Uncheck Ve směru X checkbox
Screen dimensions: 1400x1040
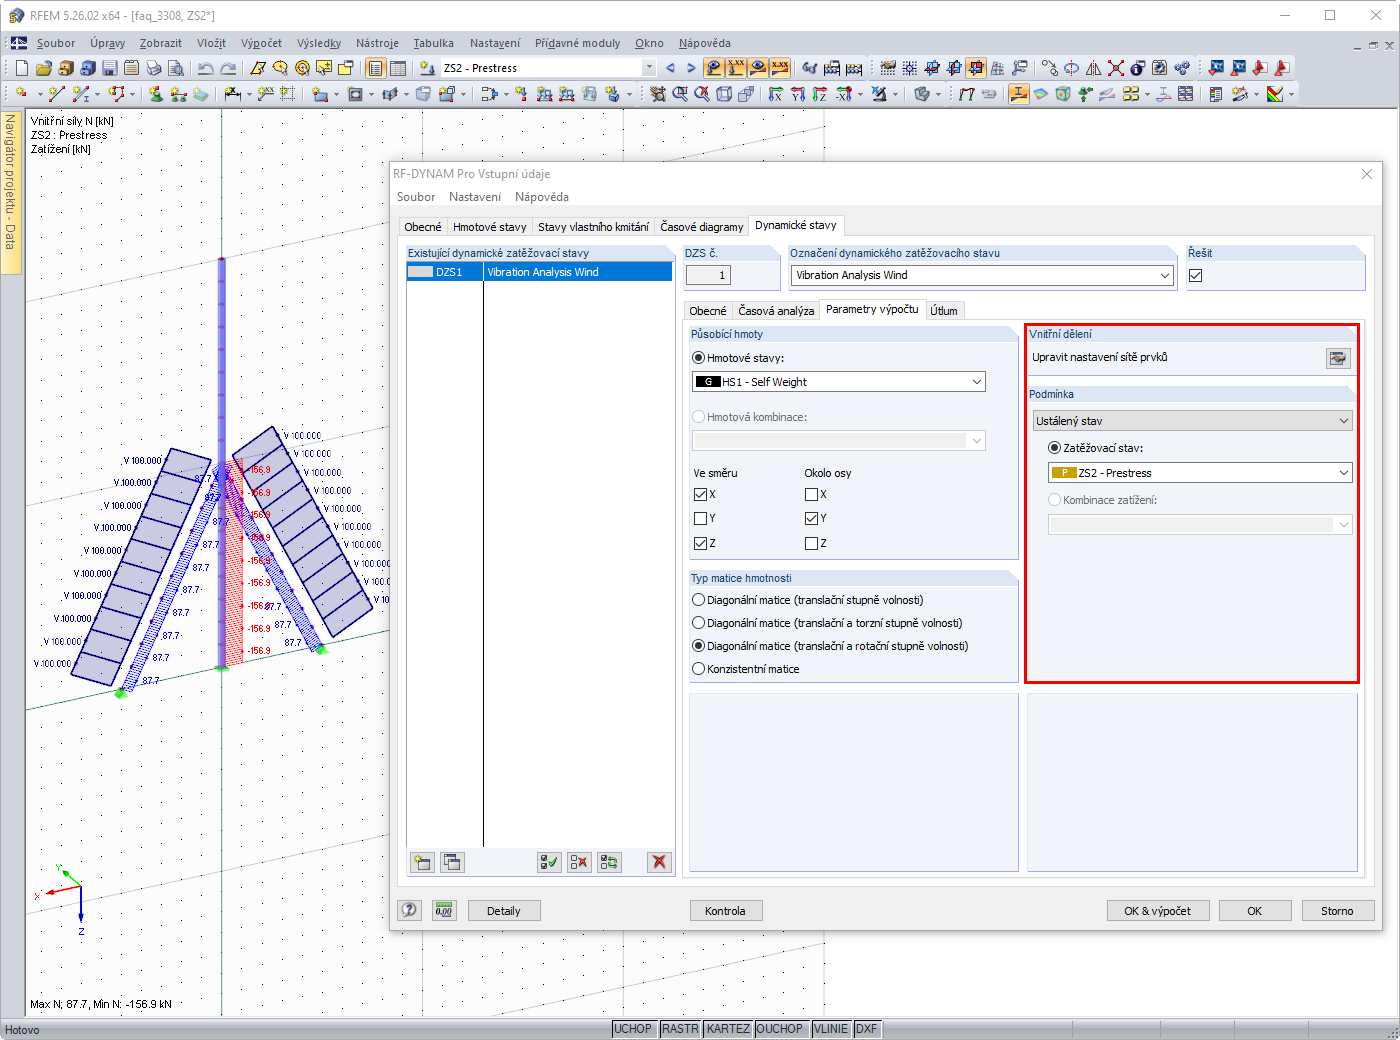coord(700,494)
